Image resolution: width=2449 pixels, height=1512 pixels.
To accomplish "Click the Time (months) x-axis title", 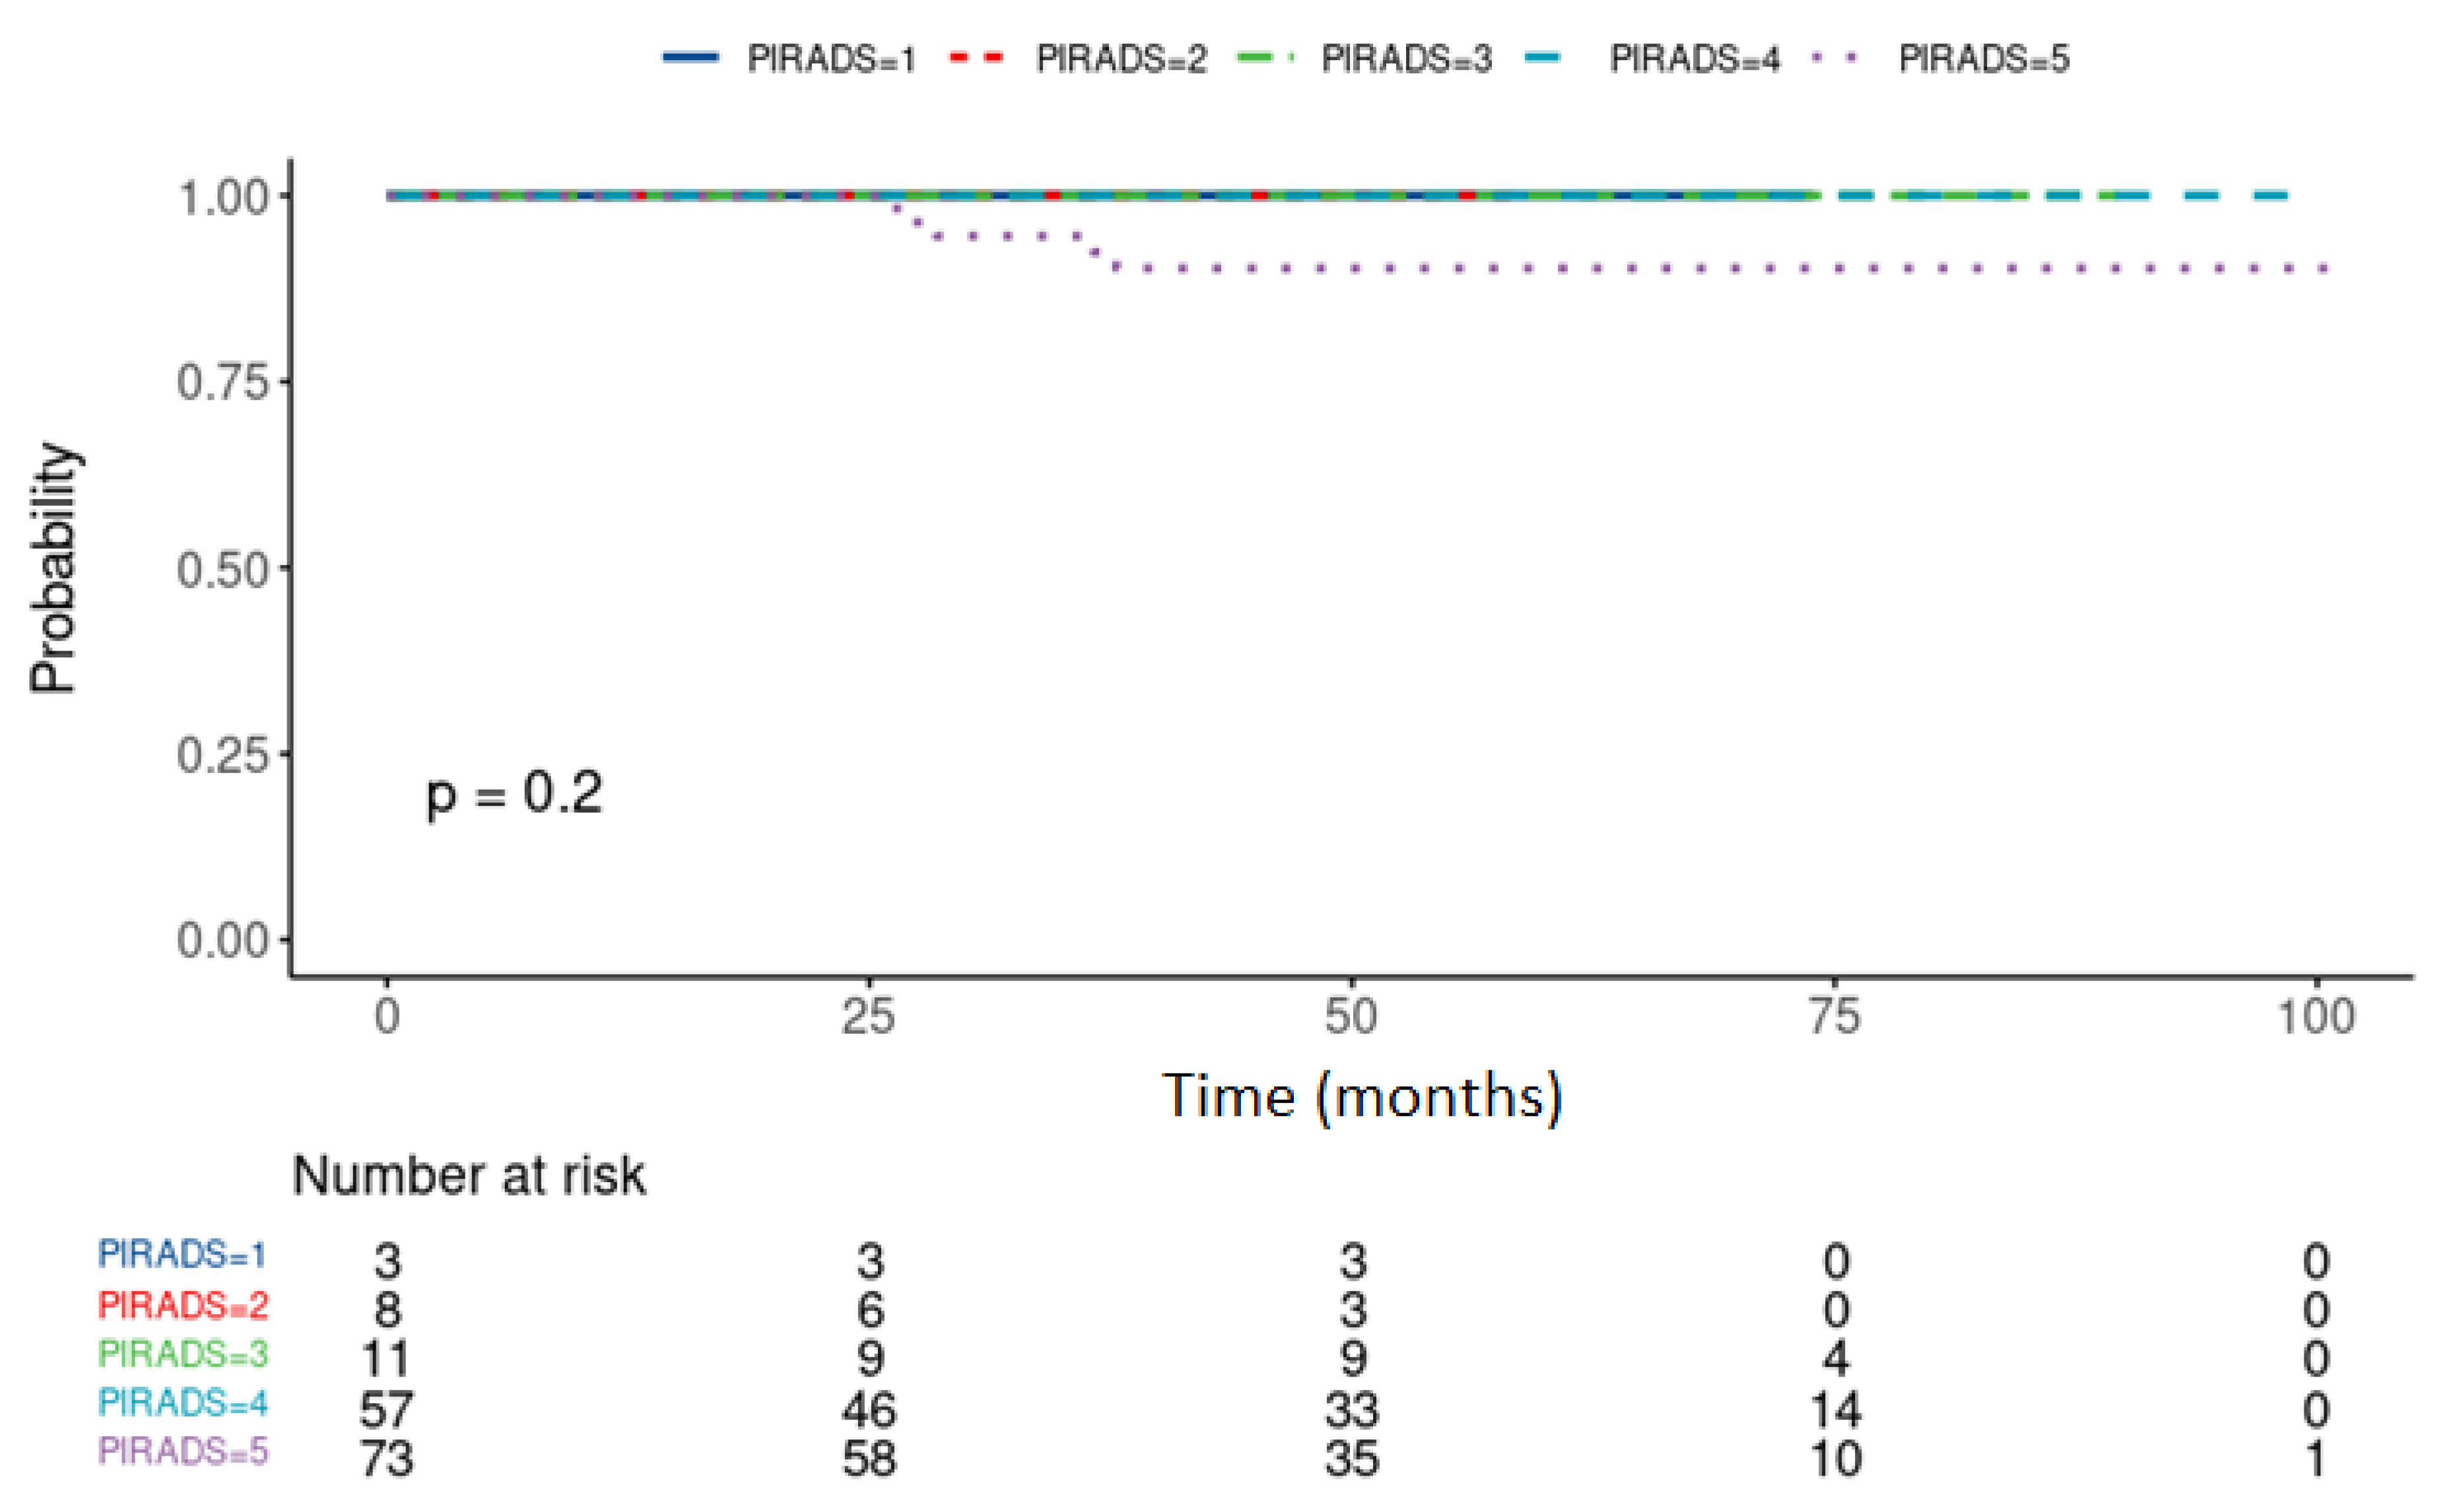I will (x=1361, y=1096).
